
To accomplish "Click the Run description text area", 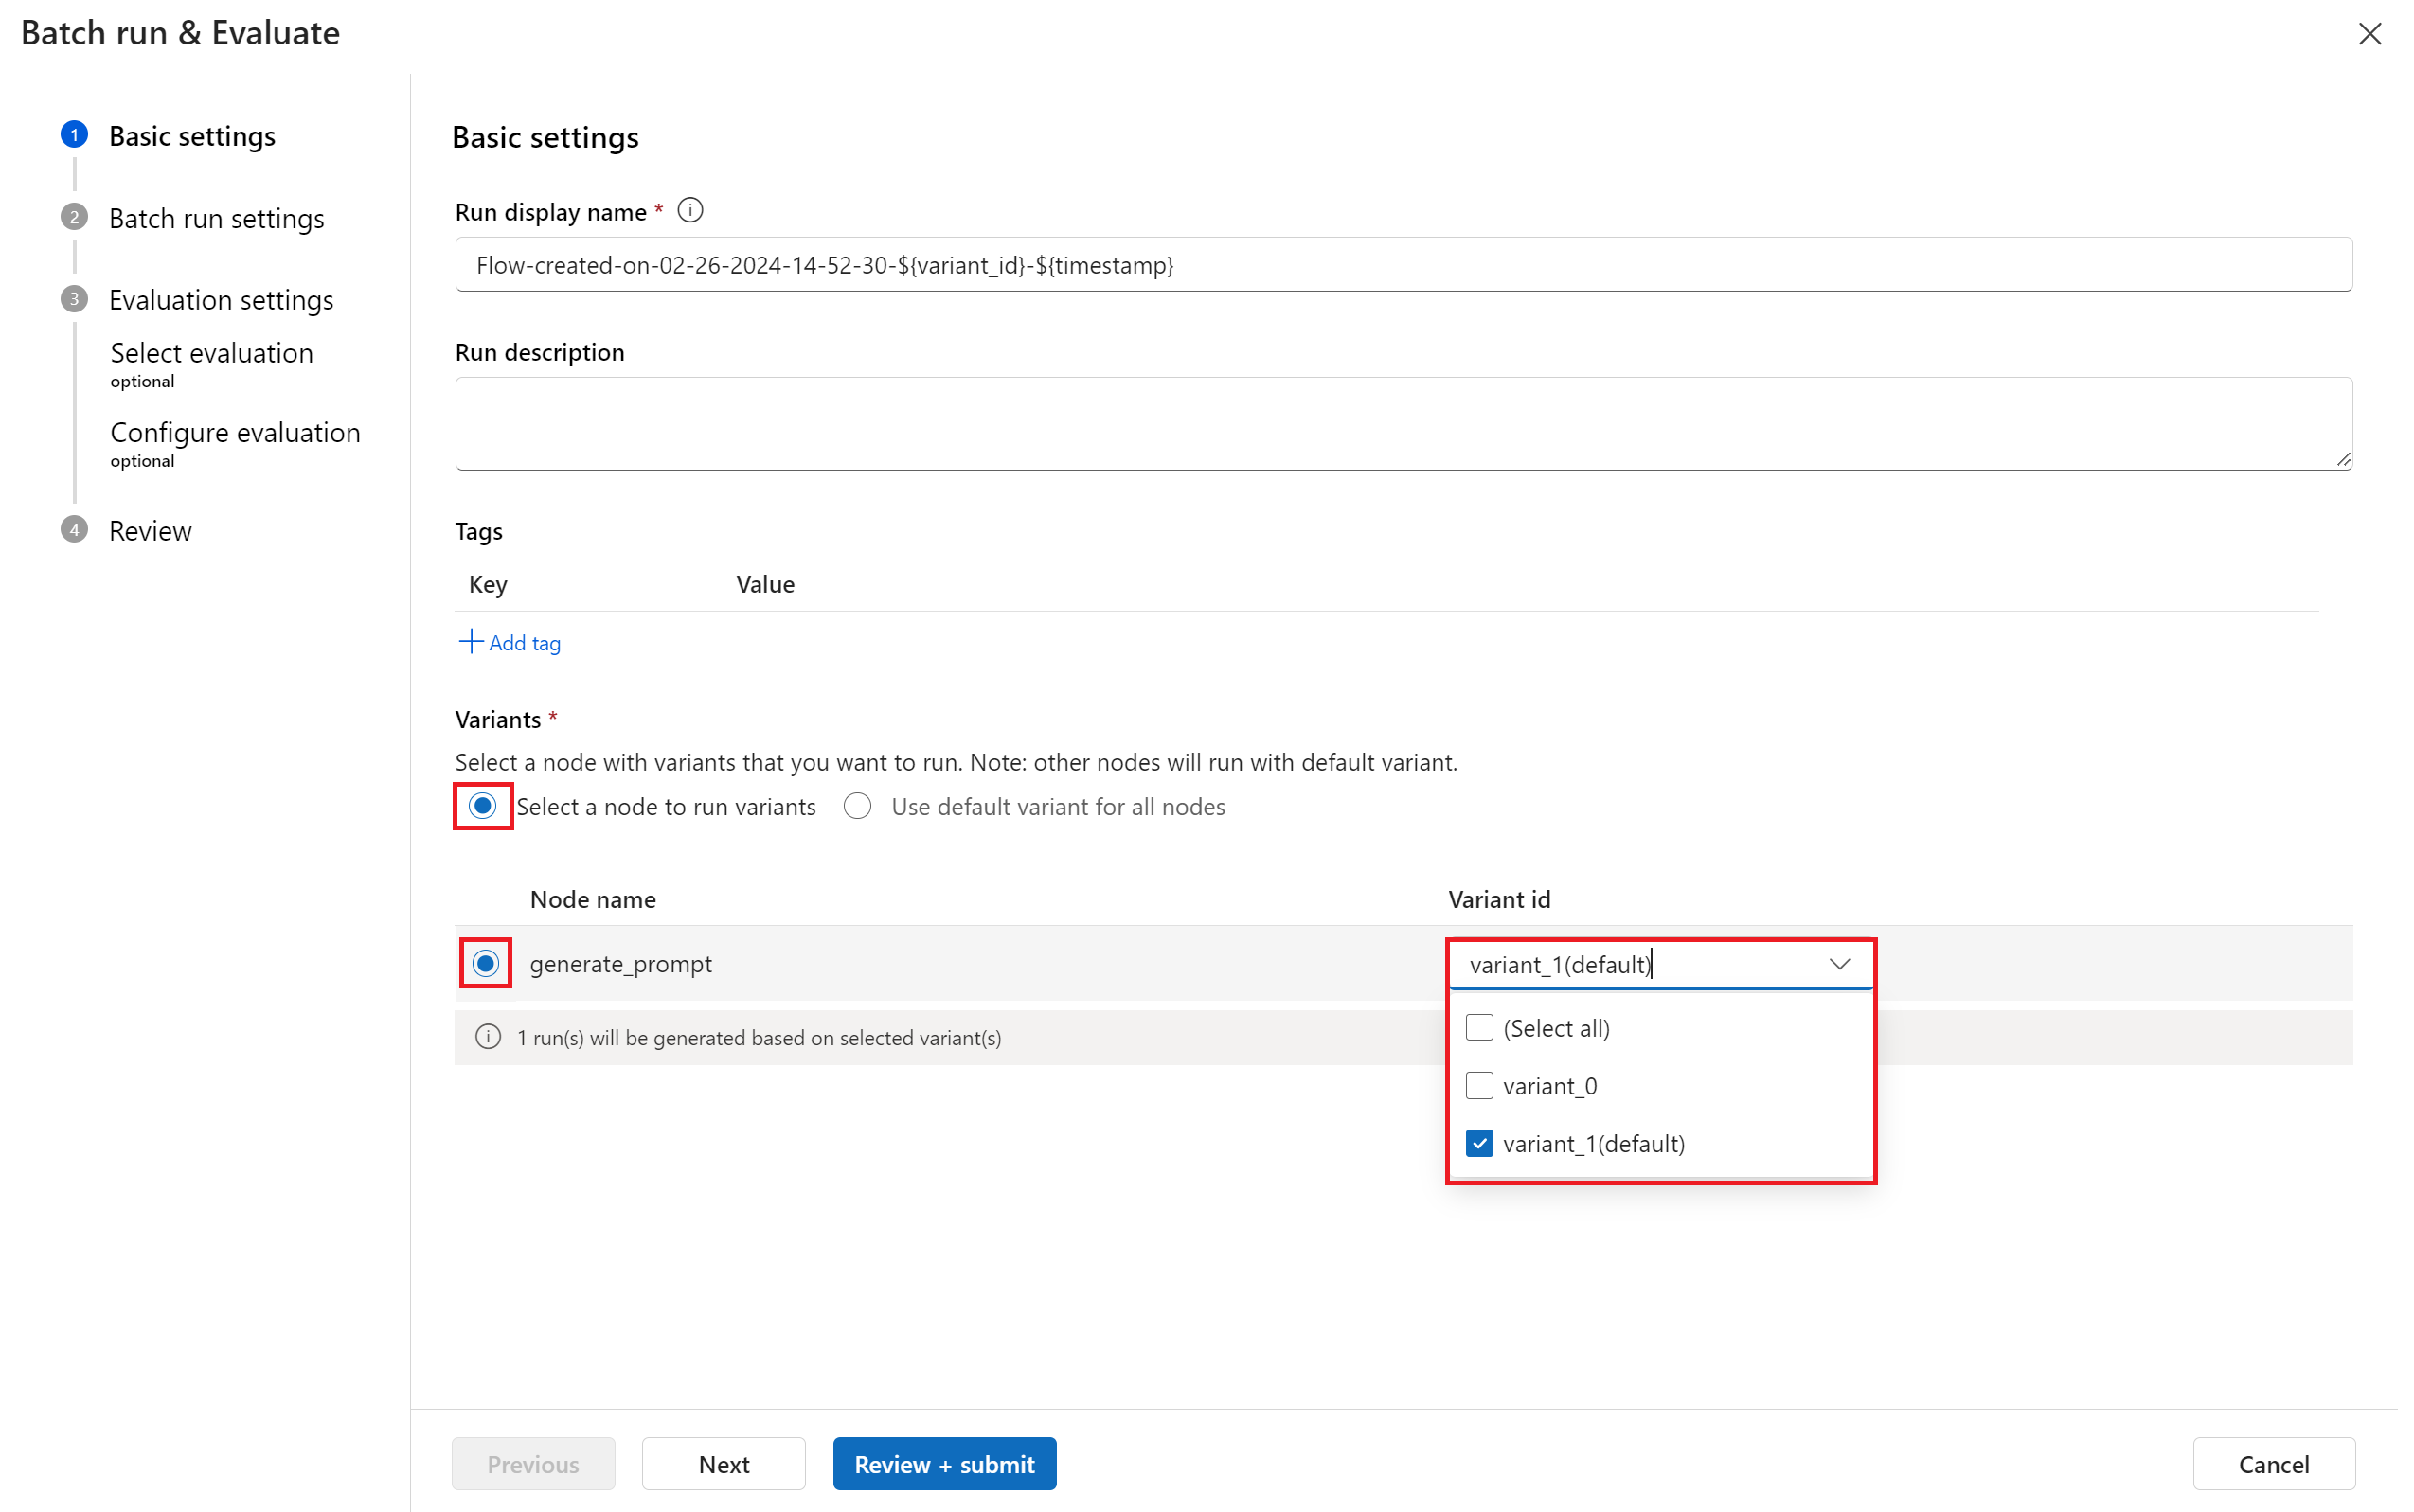I will pos(1403,424).
